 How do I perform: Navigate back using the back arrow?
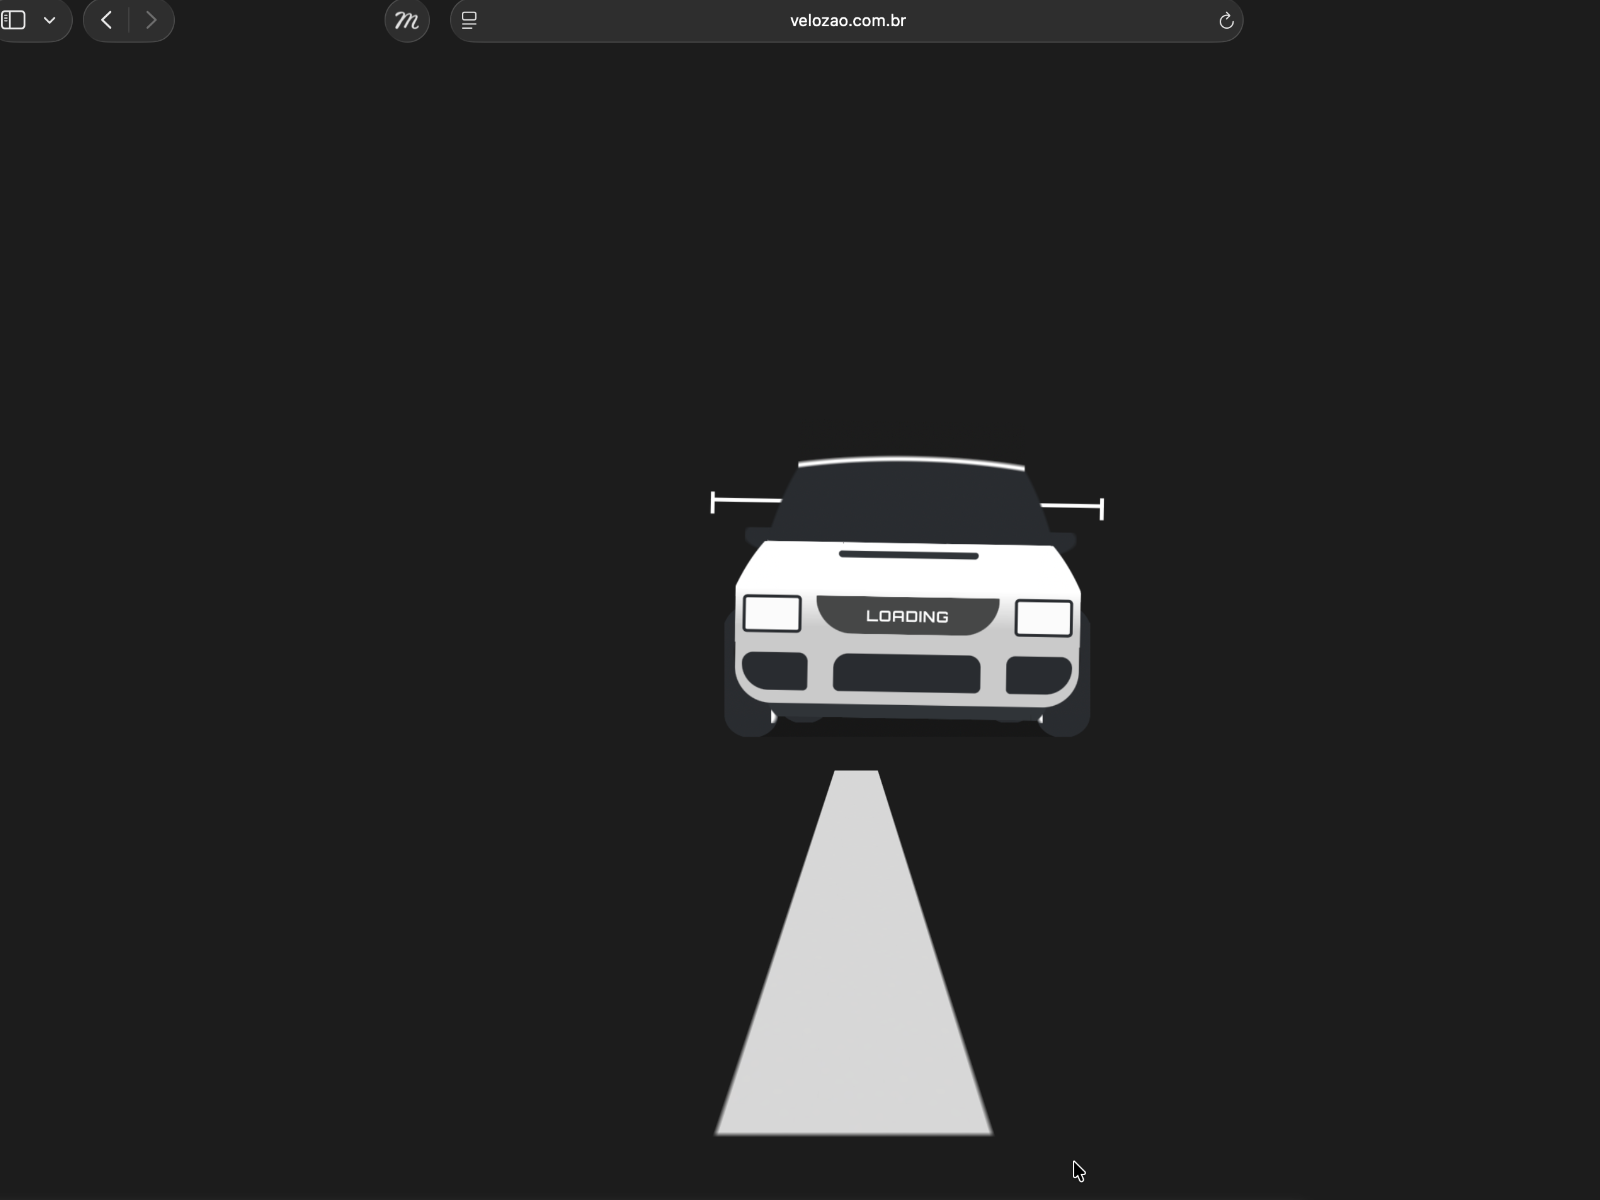coord(106,20)
